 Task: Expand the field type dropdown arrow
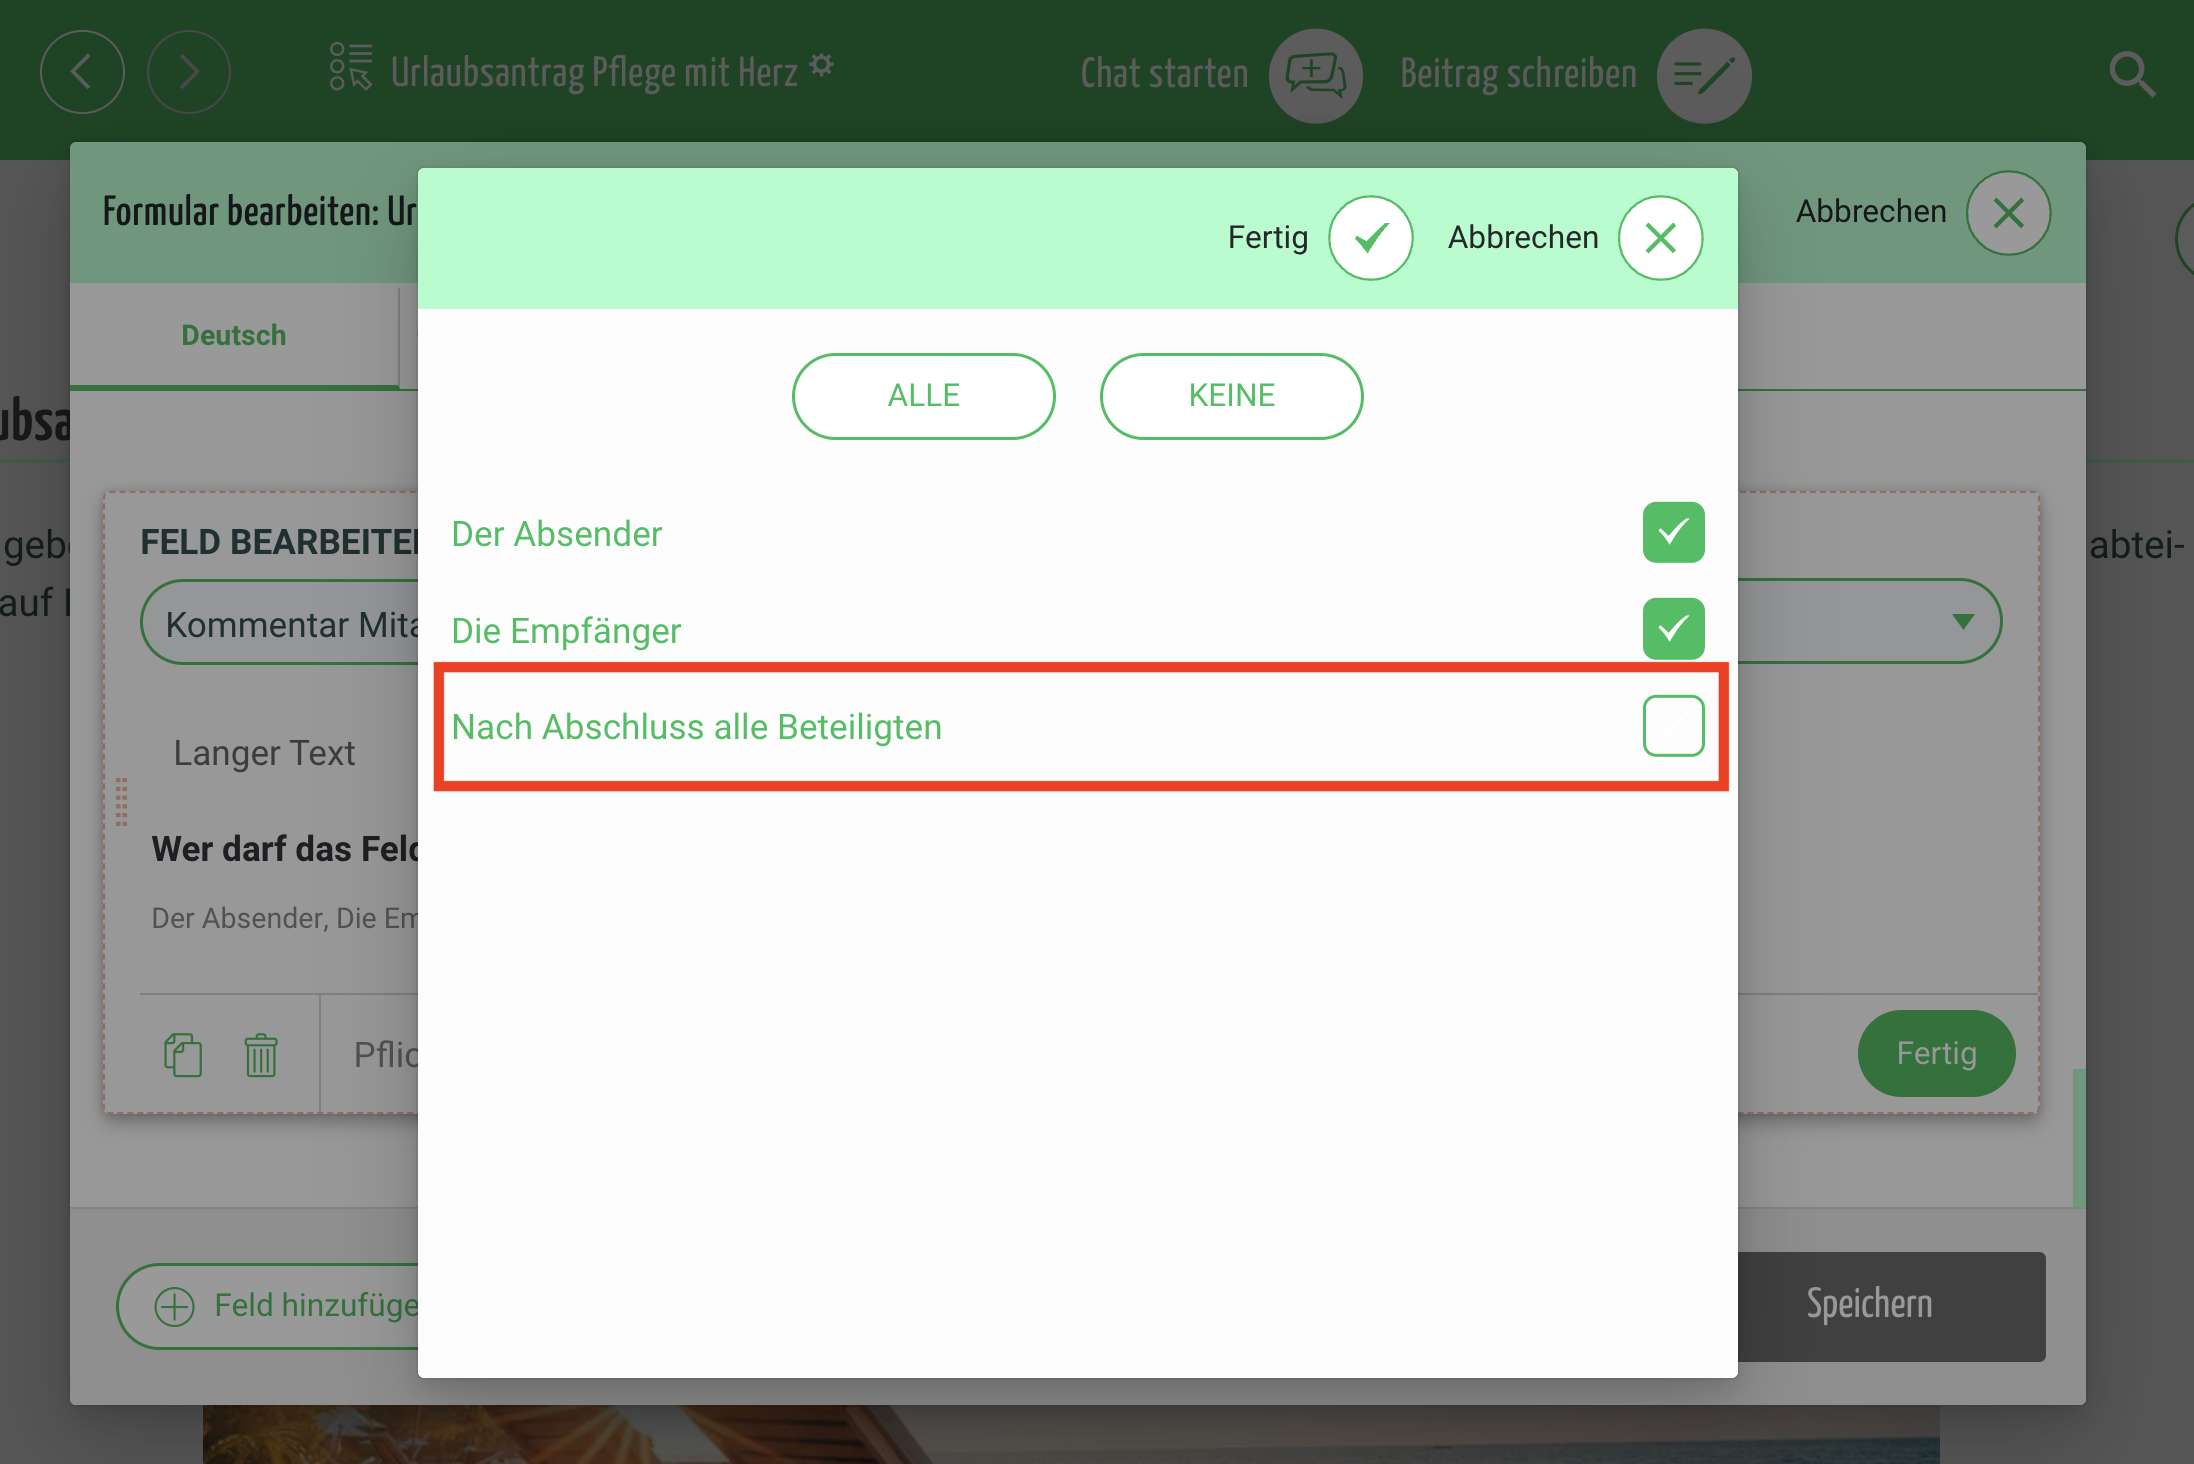[x=1962, y=622]
